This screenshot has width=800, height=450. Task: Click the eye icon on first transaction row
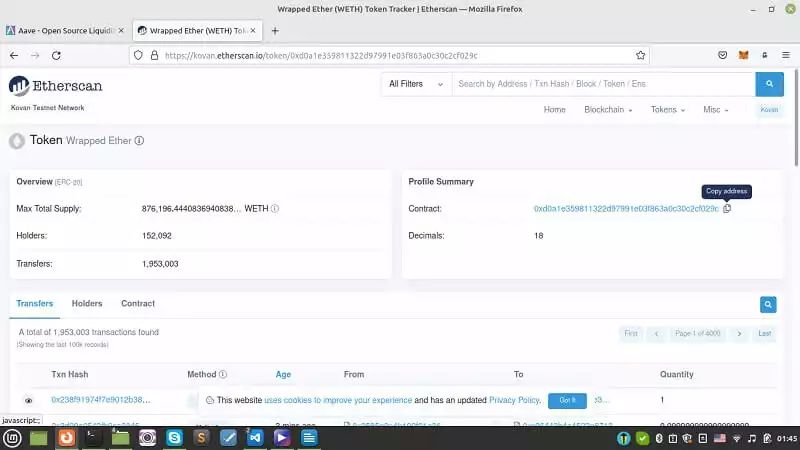tap(29, 401)
